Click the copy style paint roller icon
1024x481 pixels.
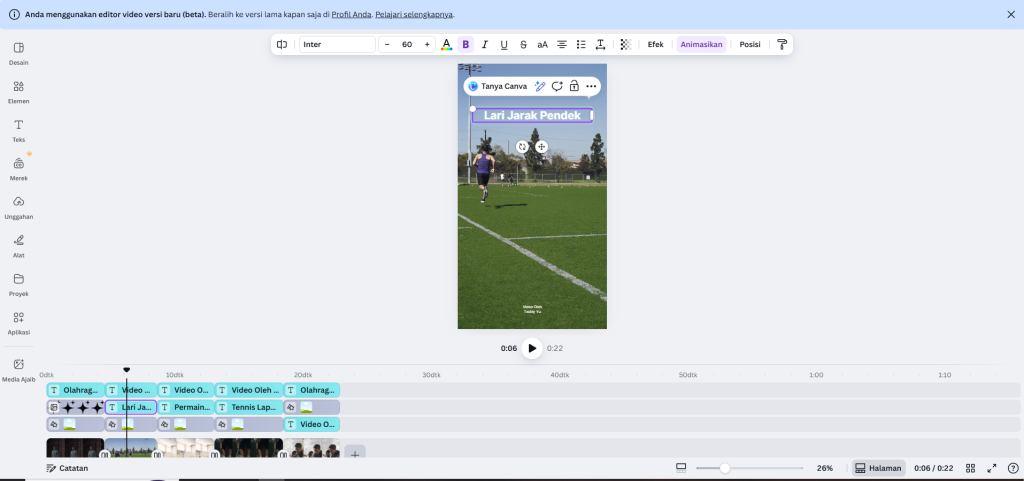click(x=782, y=44)
